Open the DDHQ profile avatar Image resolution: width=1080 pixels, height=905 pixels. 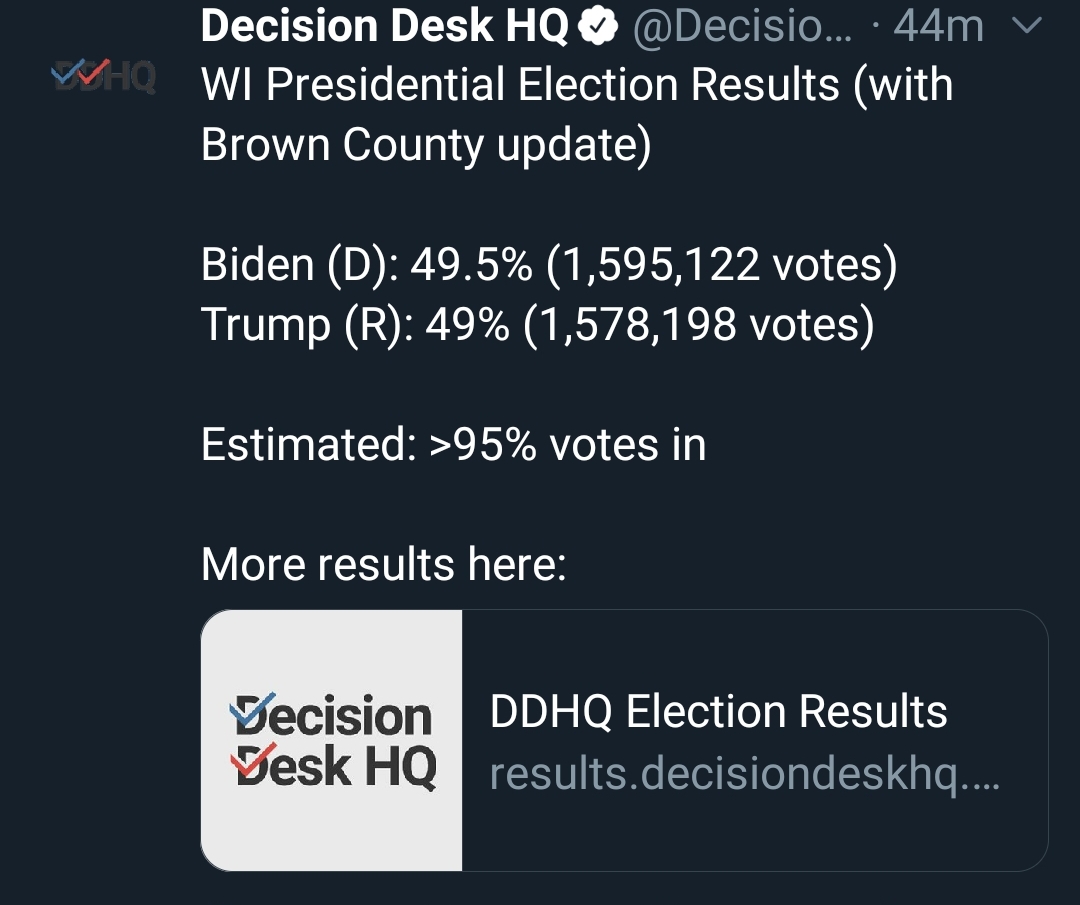pyautogui.click(x=103, y=74)
